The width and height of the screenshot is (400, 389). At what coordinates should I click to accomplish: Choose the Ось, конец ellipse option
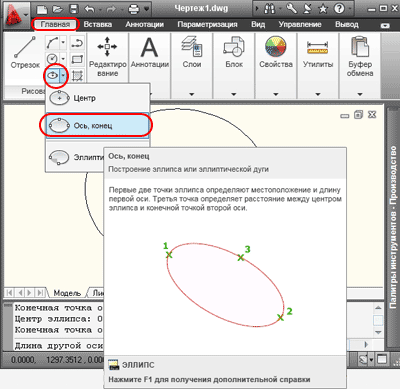(x=97, y=125)
